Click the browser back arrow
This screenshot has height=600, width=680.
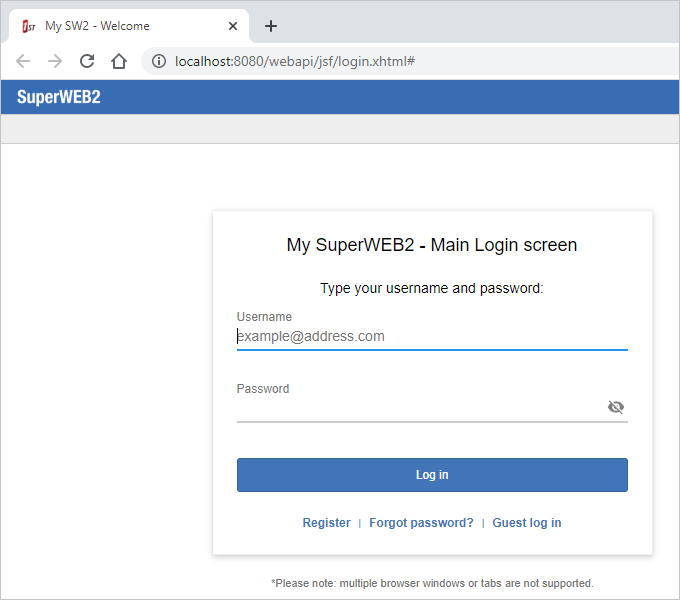pos(23,61)
